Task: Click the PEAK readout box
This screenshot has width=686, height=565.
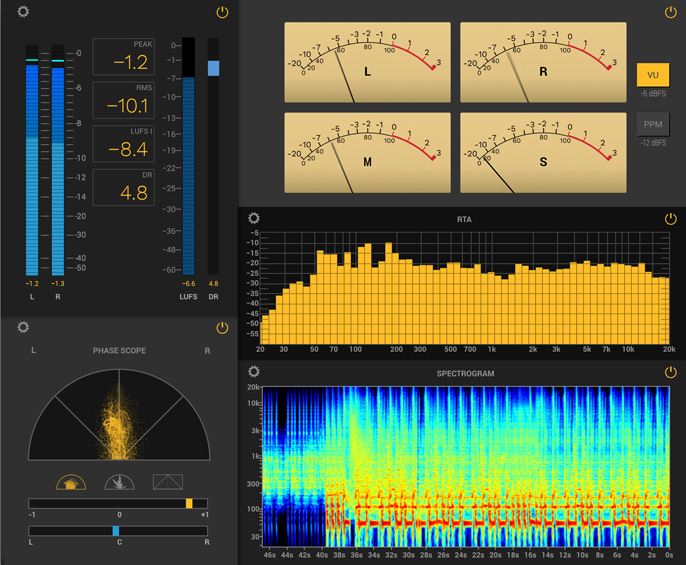Action: click(124, 57)
